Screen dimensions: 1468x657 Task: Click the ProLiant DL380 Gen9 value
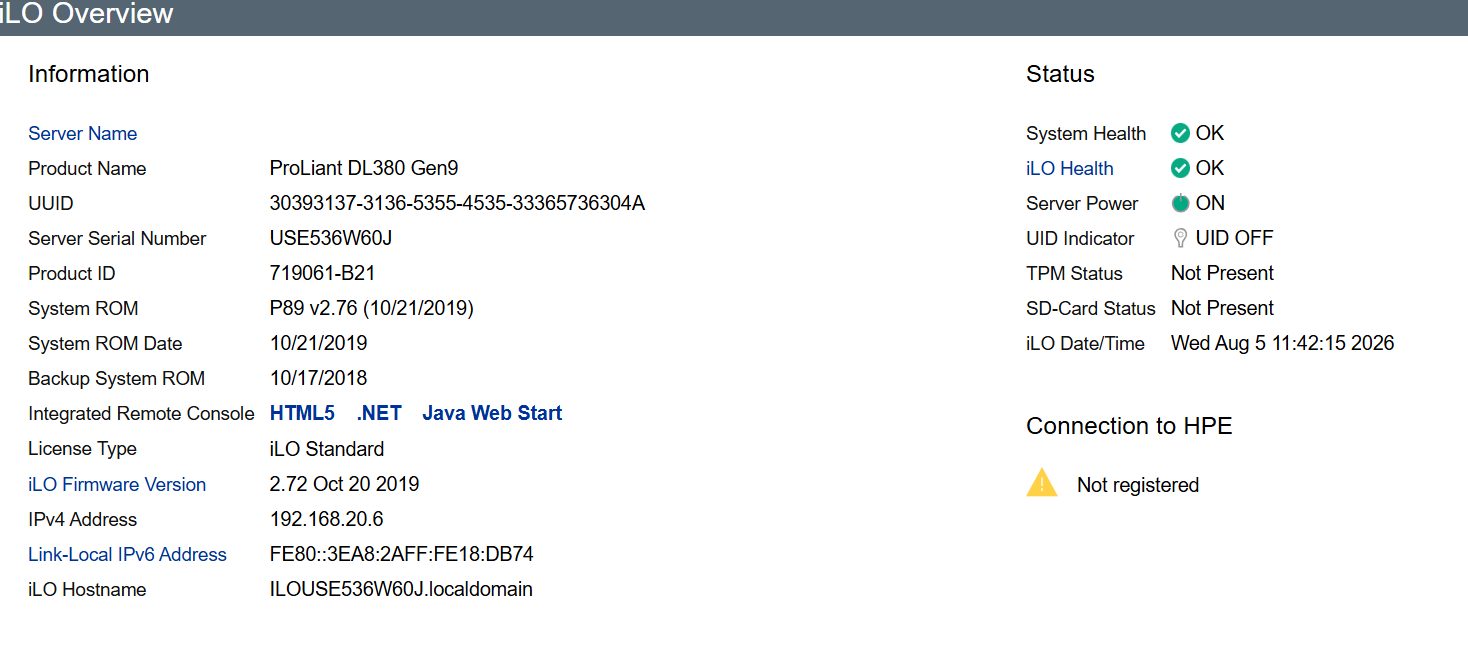pyautogui.click(x=364, y=168)
